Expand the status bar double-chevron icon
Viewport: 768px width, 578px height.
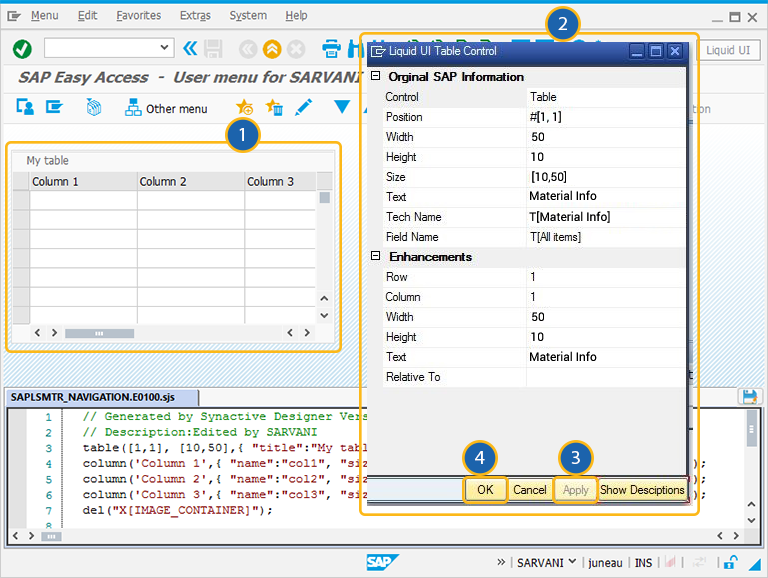tap(501, 562)
